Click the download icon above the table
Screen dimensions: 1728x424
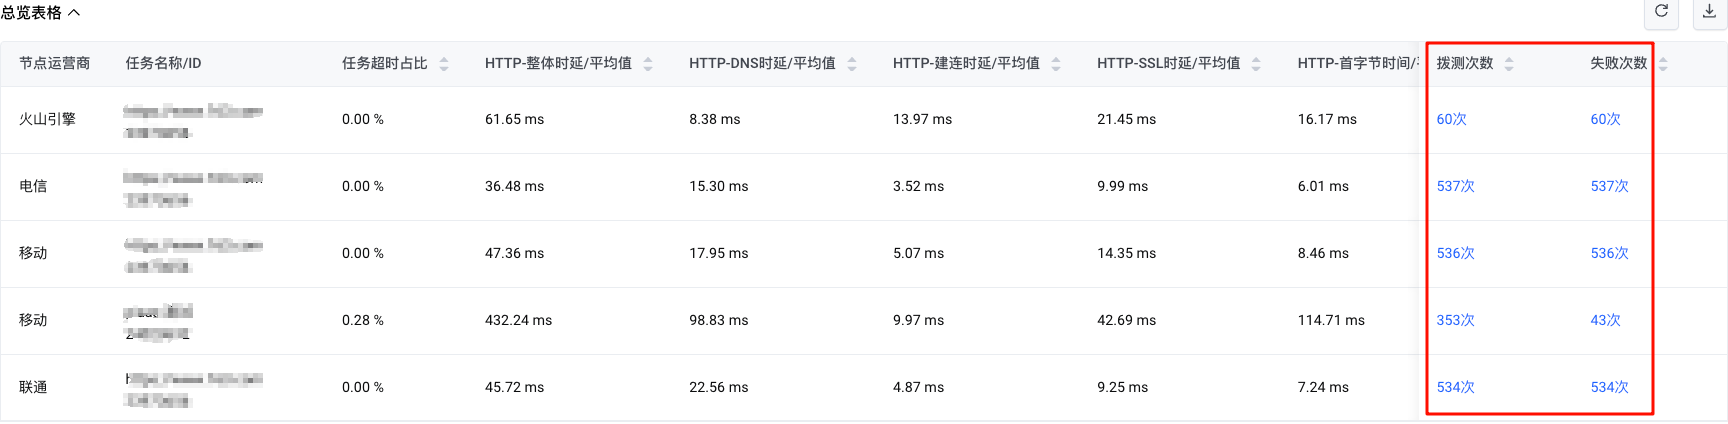[1709, 11]
